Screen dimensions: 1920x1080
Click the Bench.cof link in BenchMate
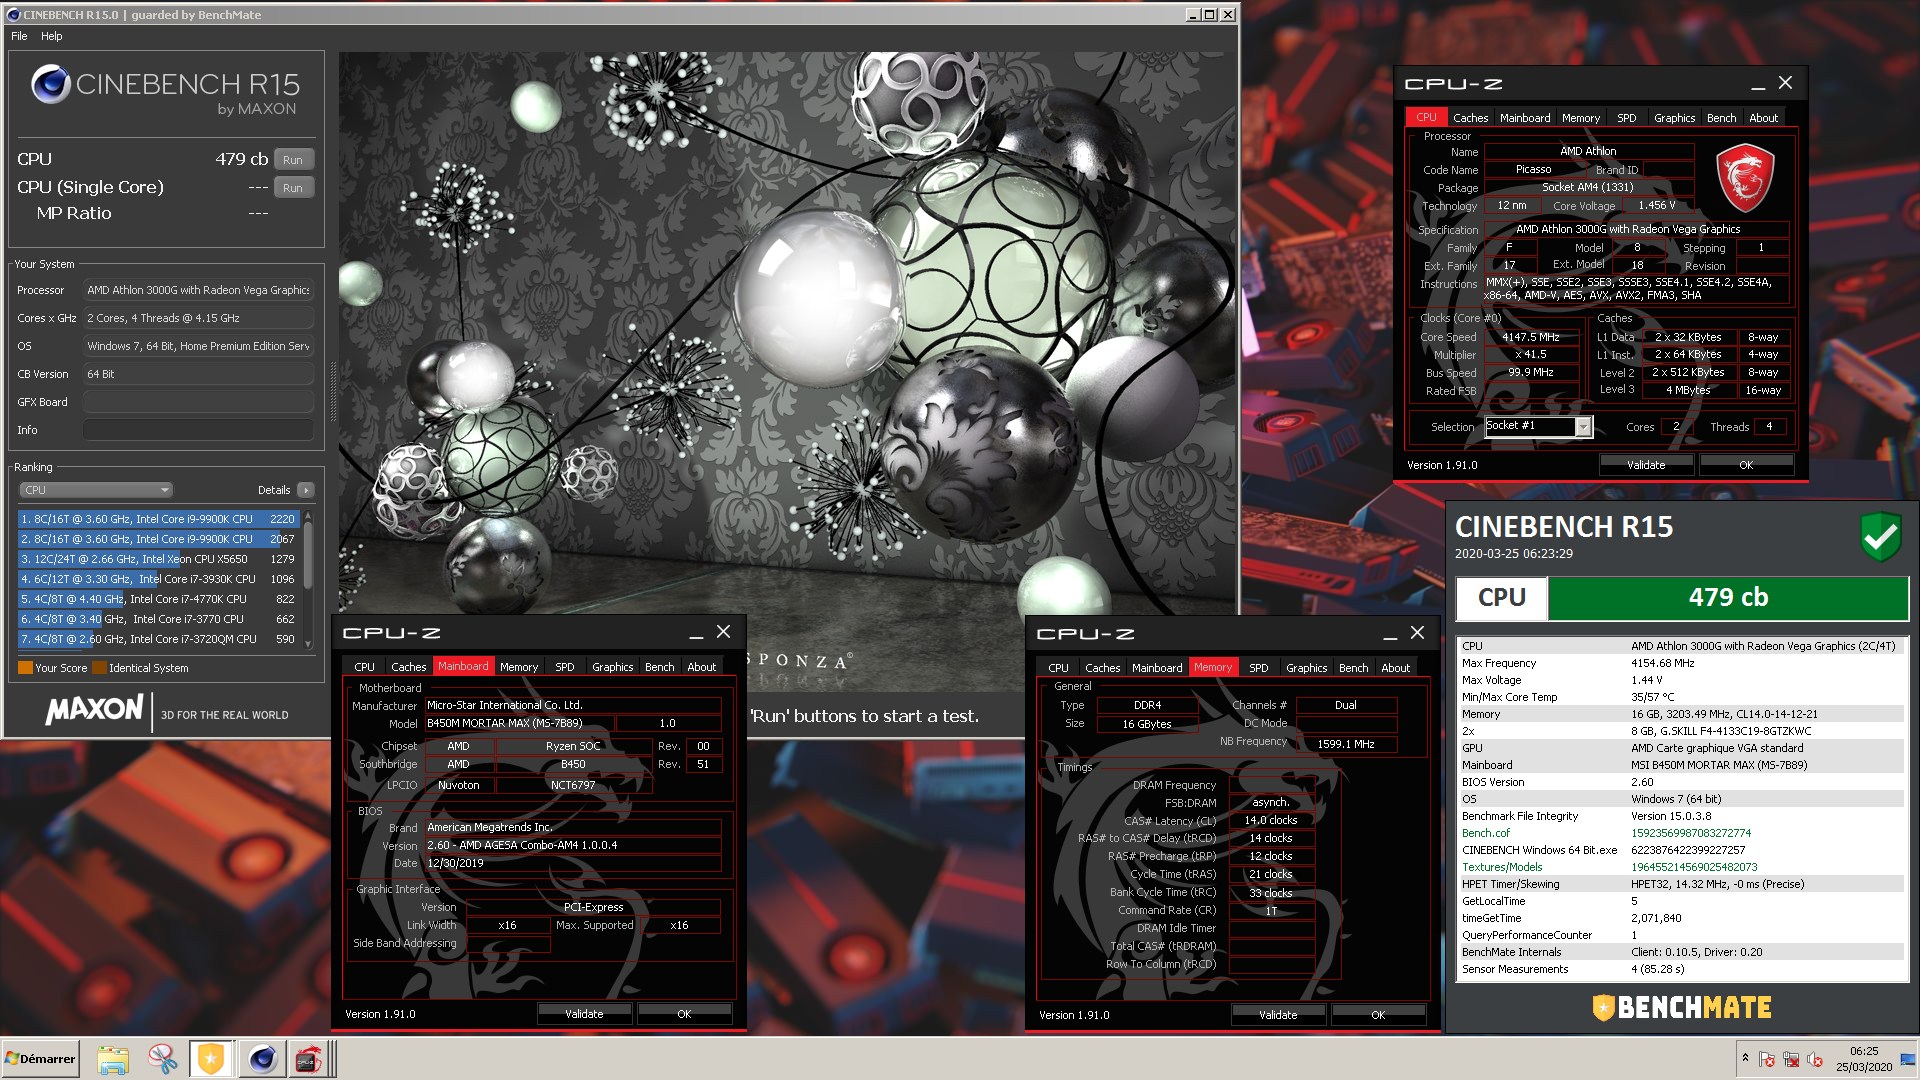click(x=1486, y=833)
